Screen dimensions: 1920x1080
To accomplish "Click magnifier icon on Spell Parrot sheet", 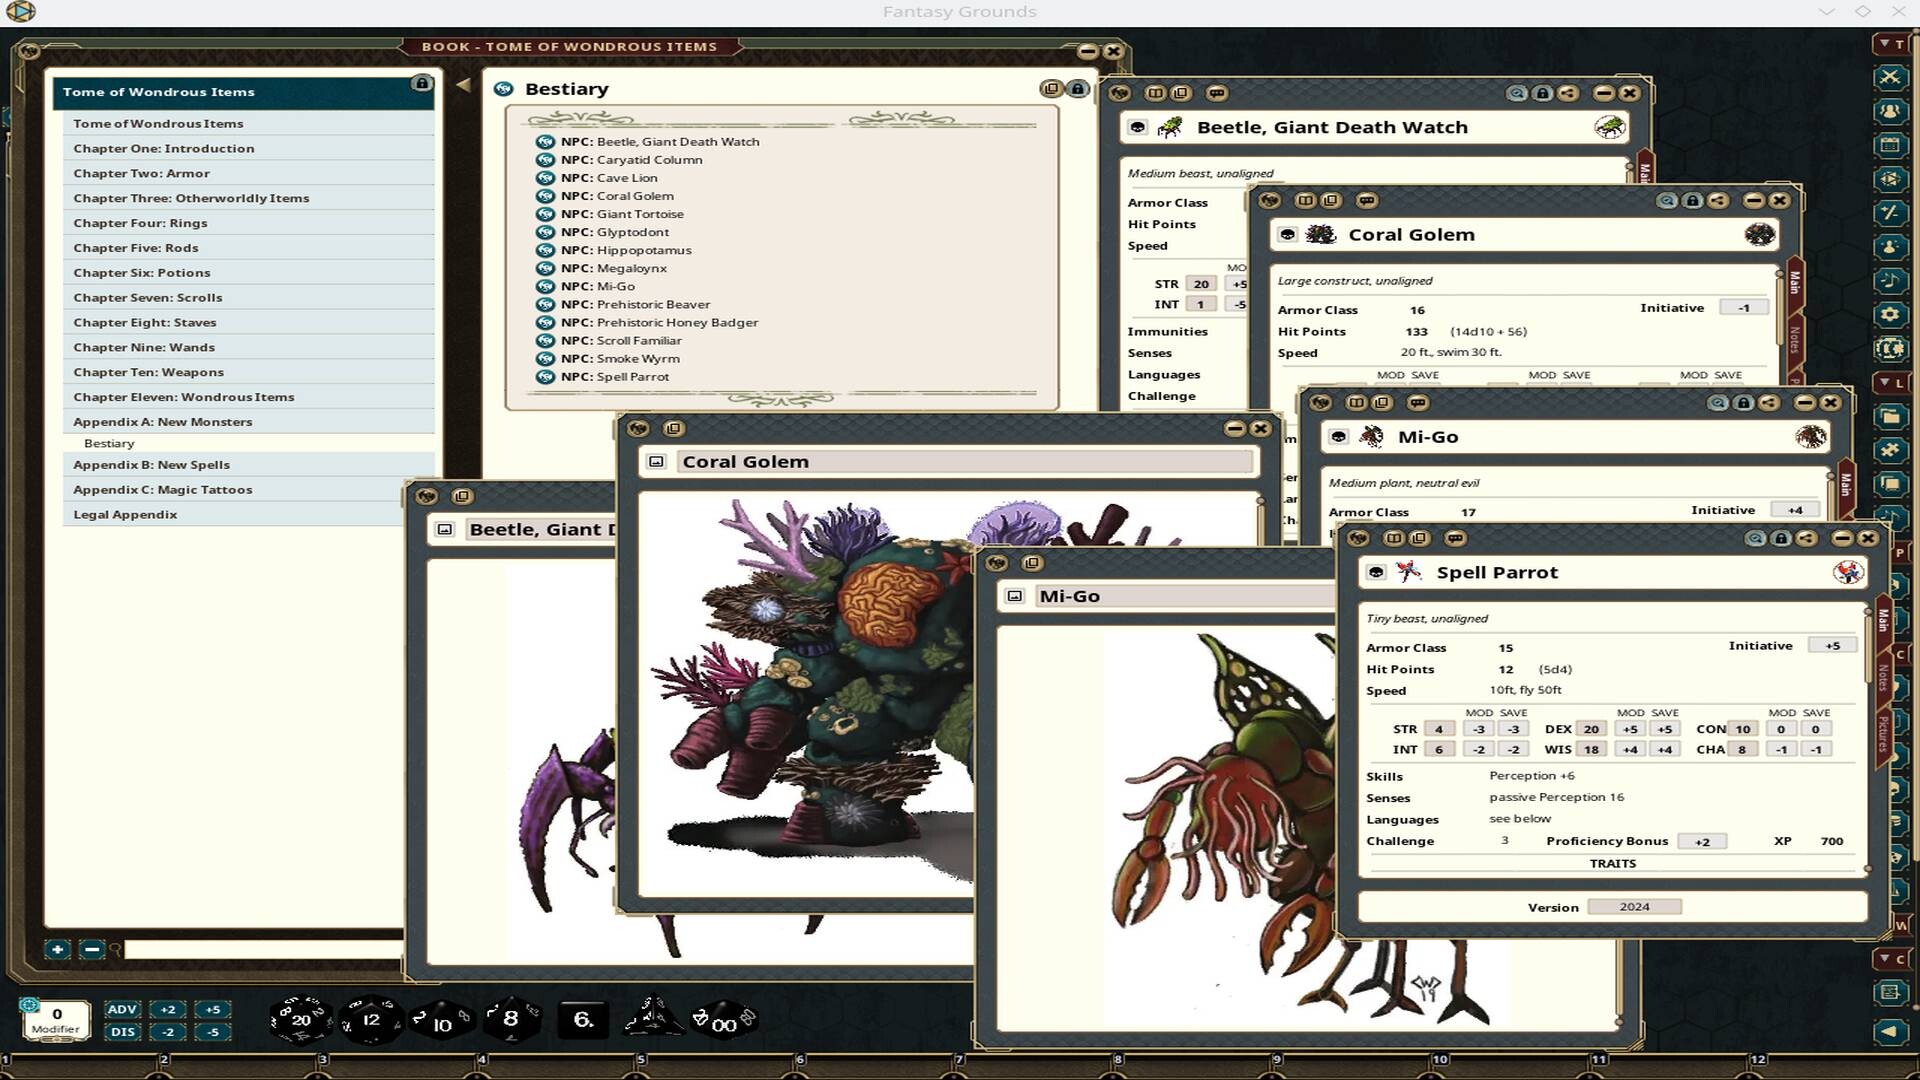I will (1755, 538).
